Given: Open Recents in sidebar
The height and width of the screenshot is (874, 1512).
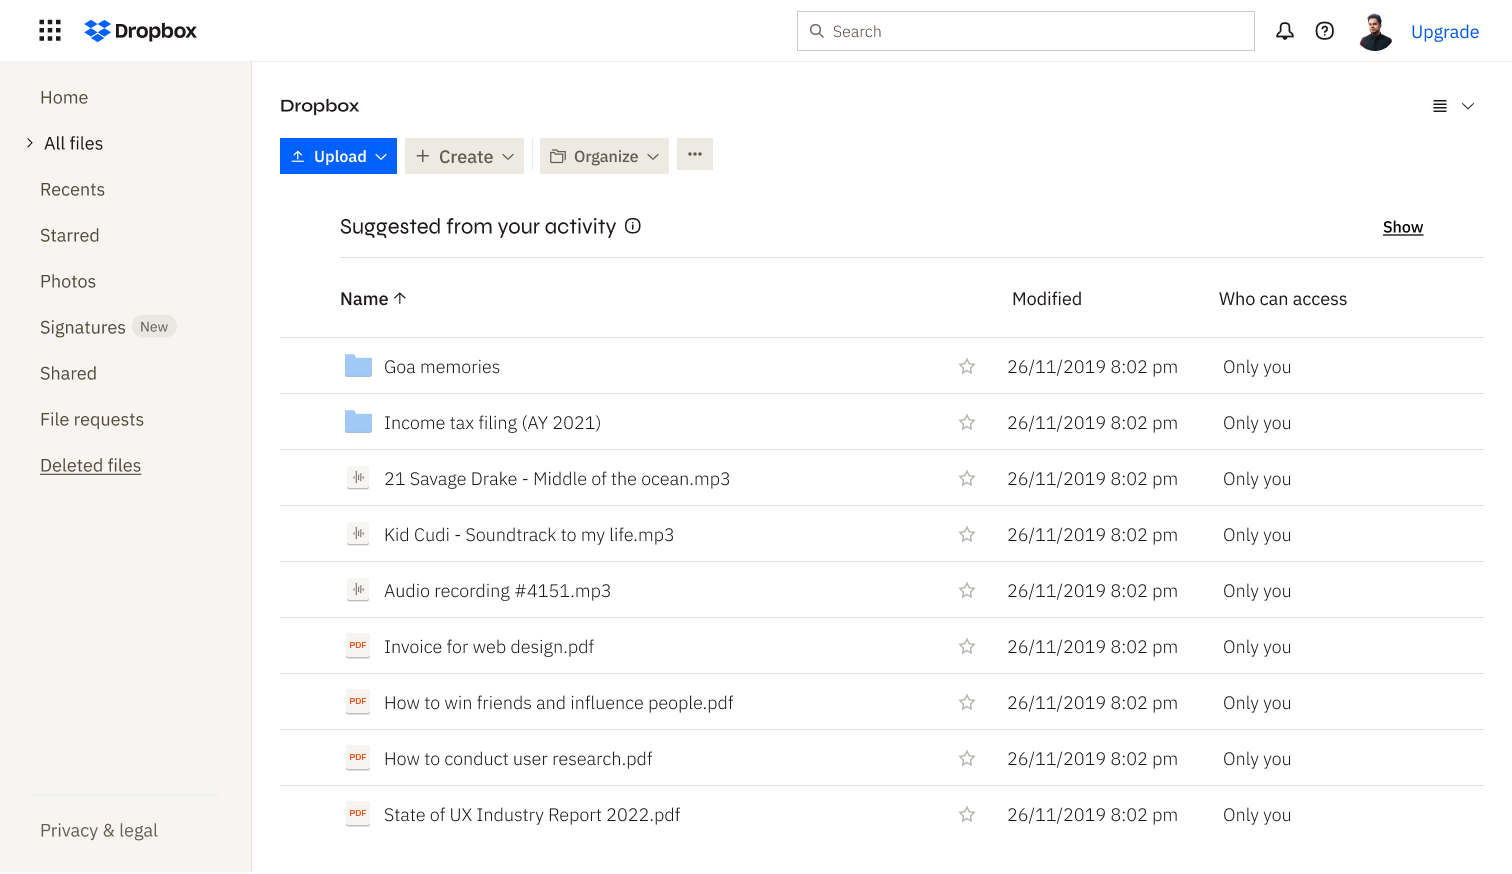Looking at the screenshot, I should (x=72, y=189).
